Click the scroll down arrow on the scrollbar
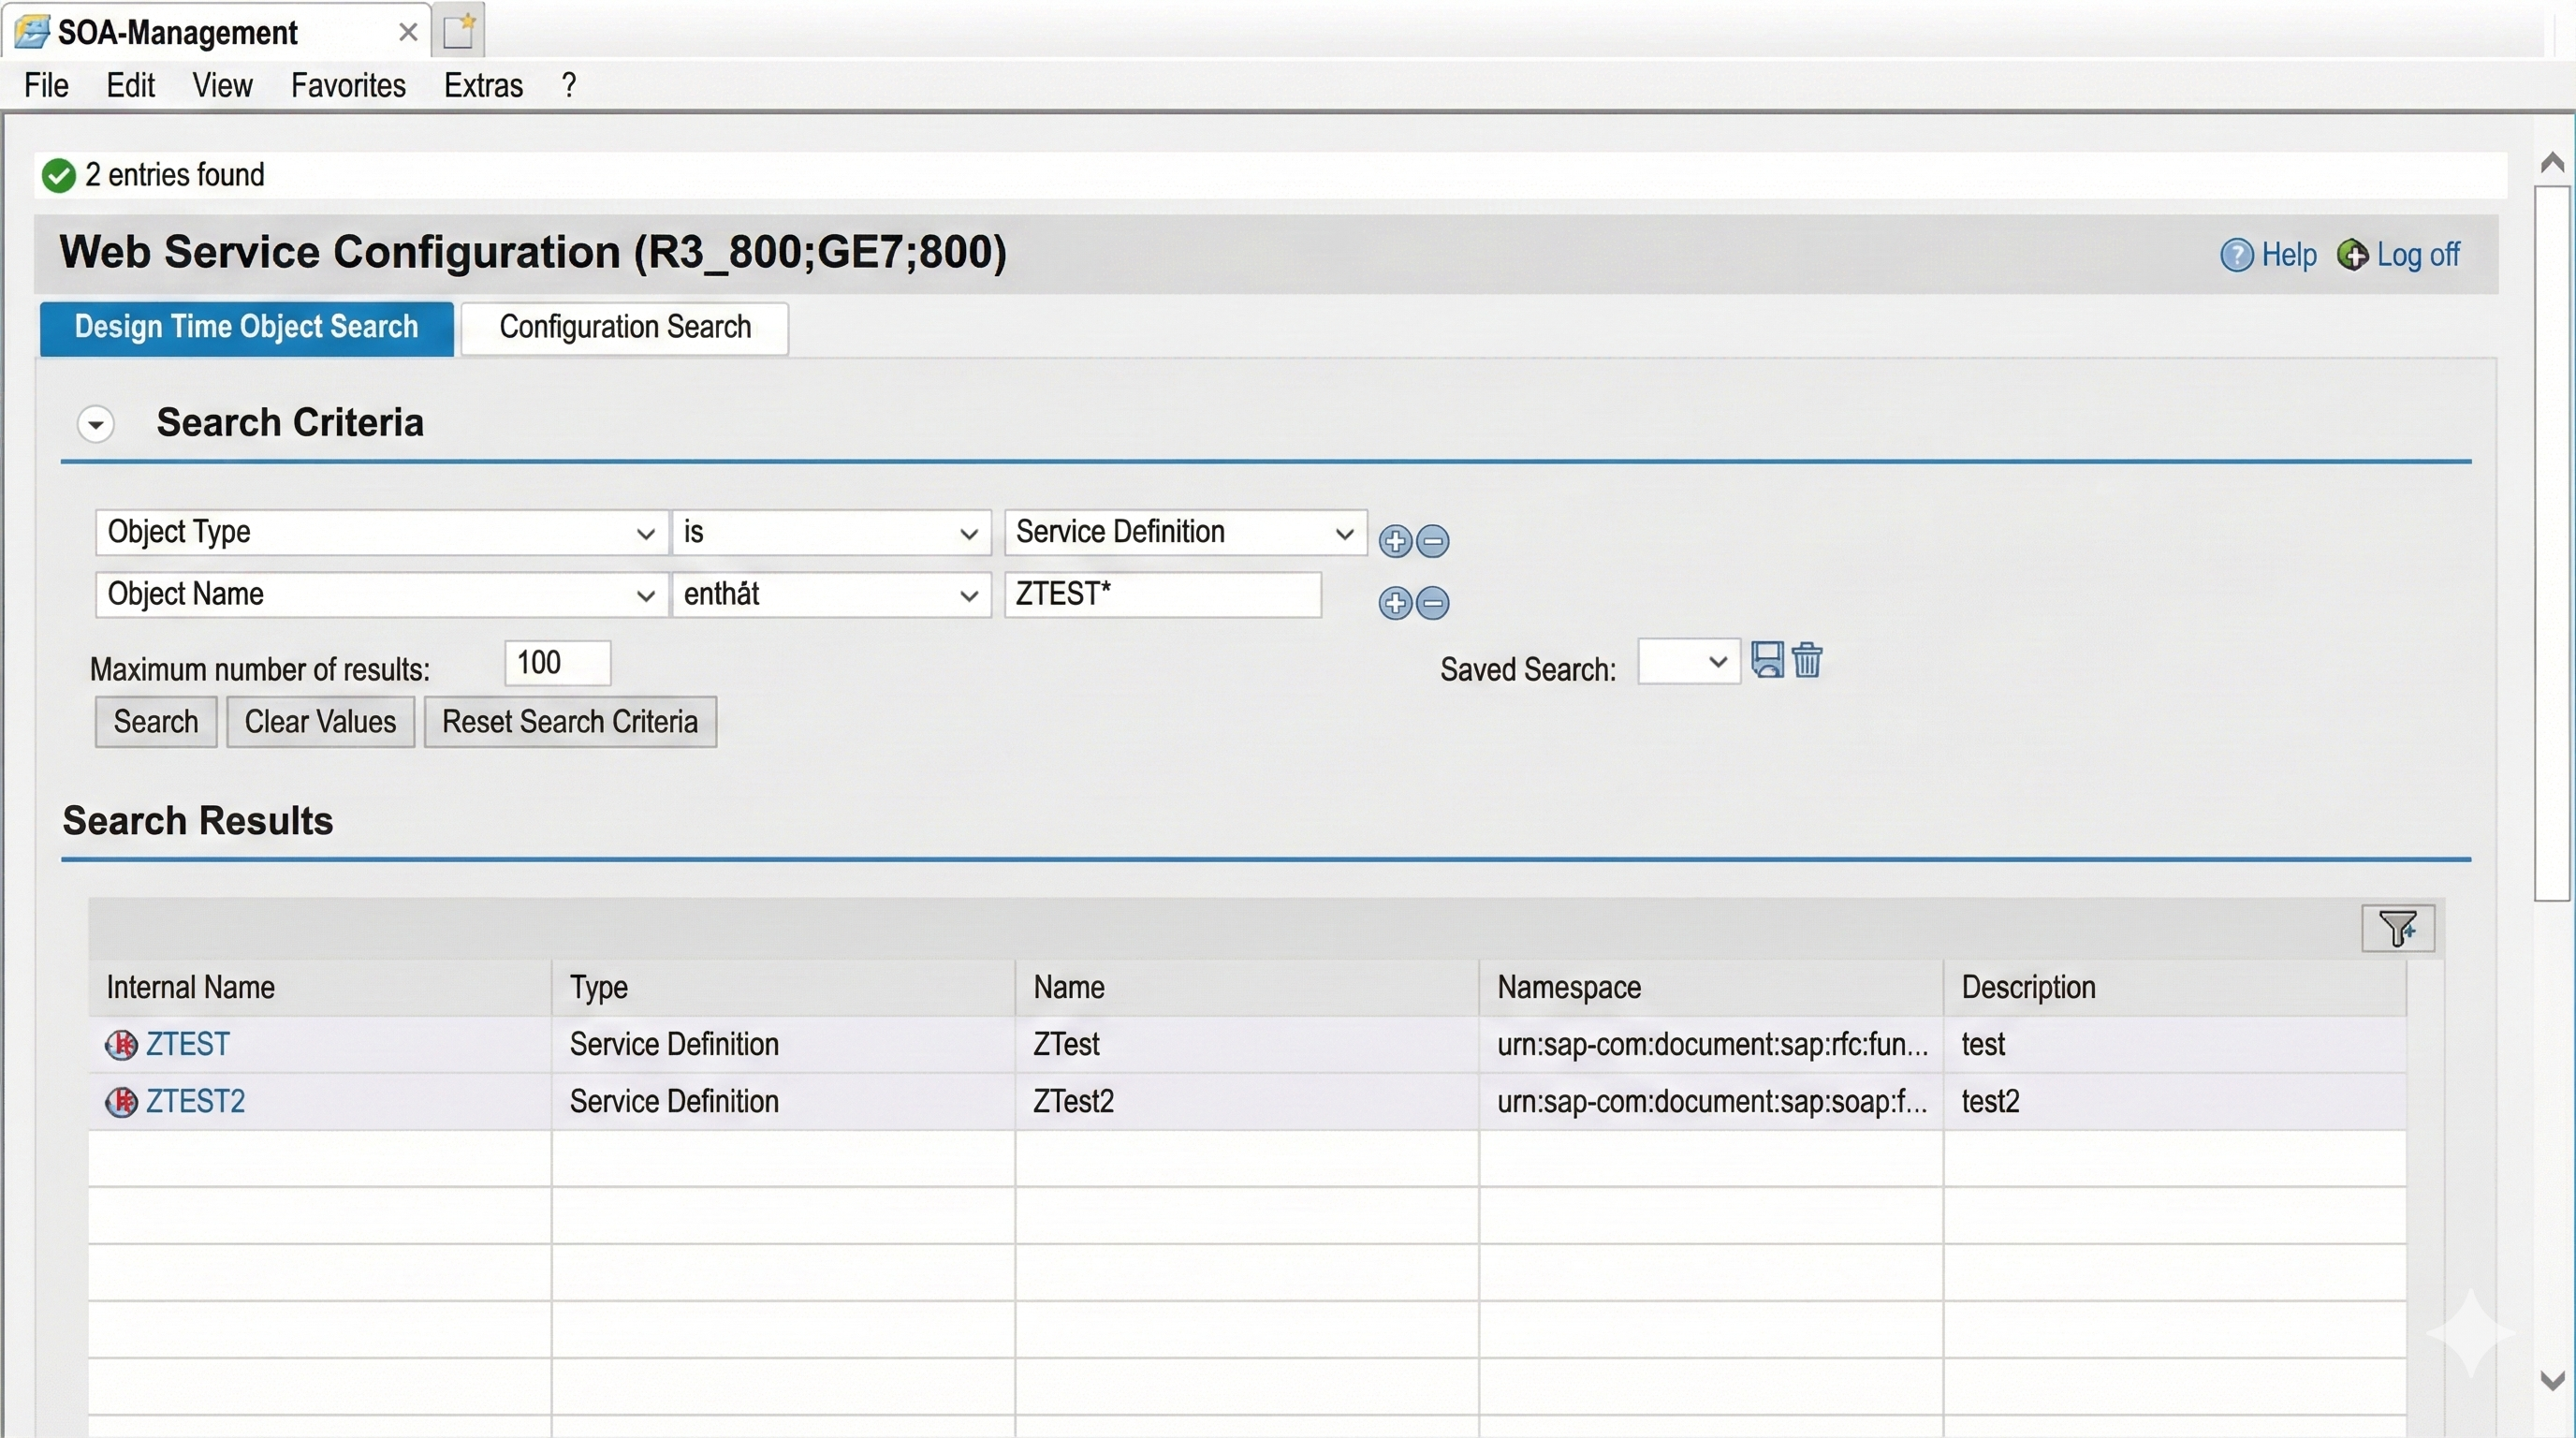2576x1438 pixels. click(x=2551, y=1381)
